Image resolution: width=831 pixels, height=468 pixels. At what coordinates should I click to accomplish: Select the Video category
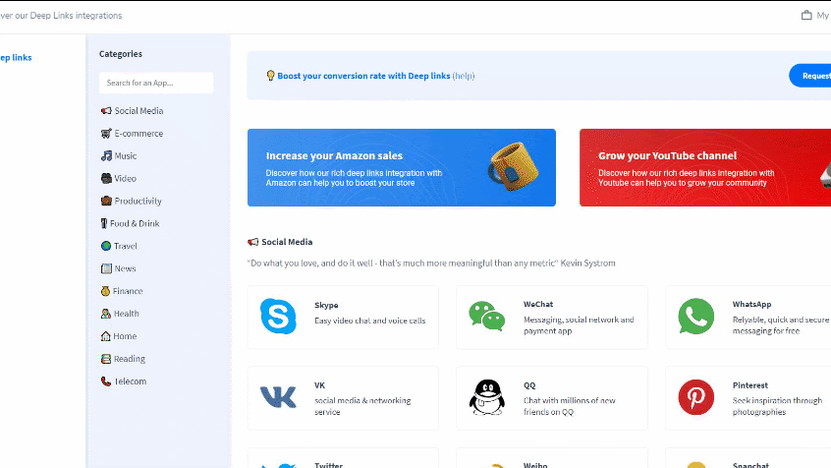[125, 179]
